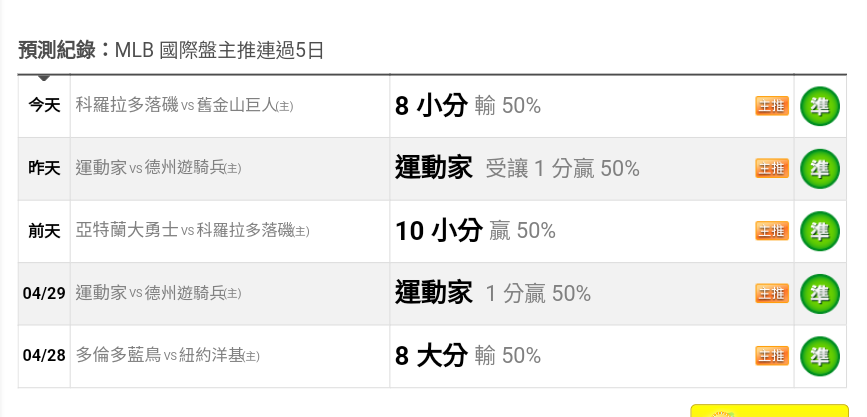Click the 04/29 date cell
Image resolution: width=867 pixels, height=417 pixels.
coord(44,293)
